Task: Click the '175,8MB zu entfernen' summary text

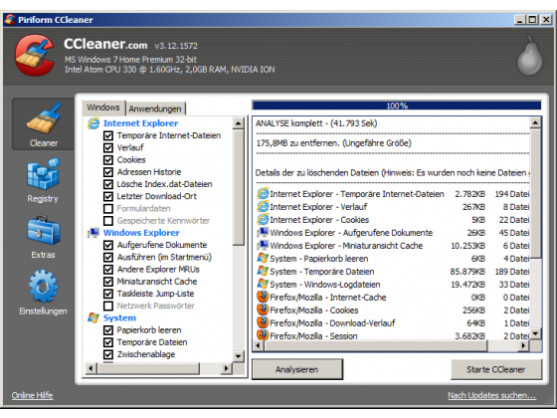Action: [334, 143]
